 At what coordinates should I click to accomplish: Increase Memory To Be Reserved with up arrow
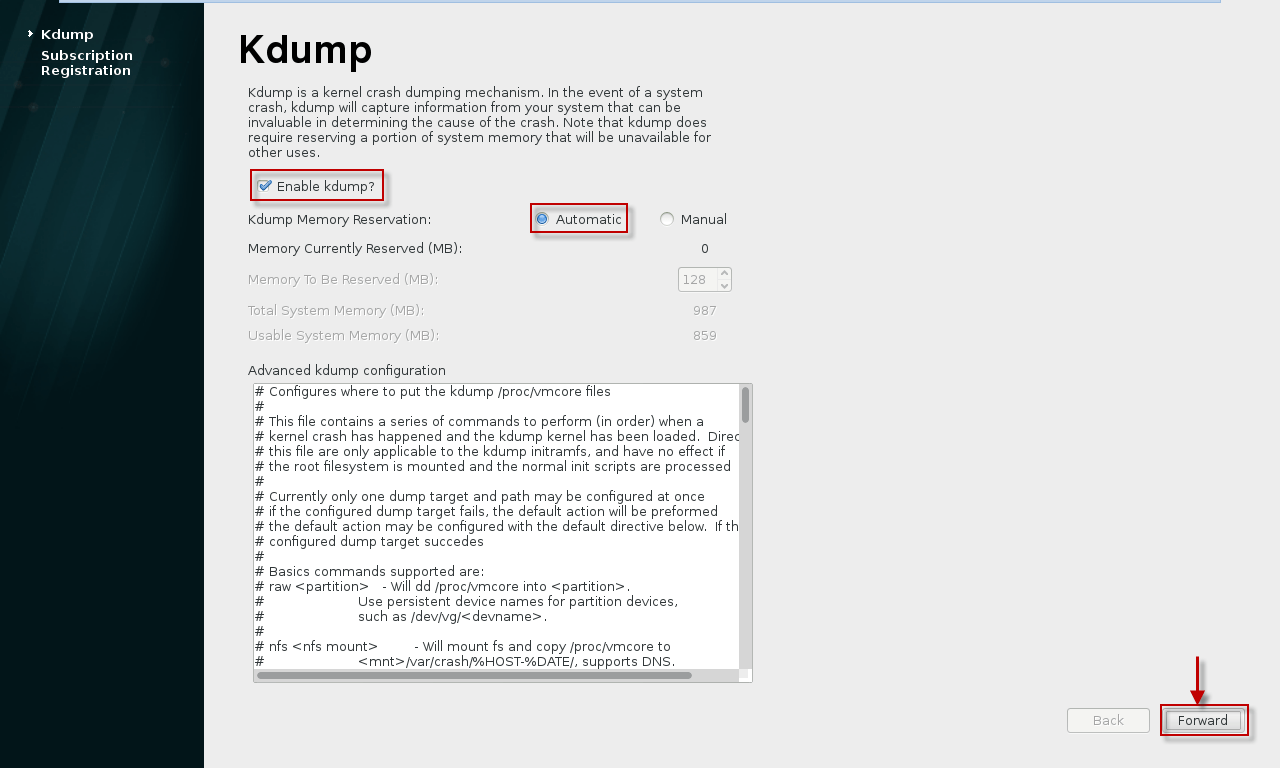coord(724,274)
